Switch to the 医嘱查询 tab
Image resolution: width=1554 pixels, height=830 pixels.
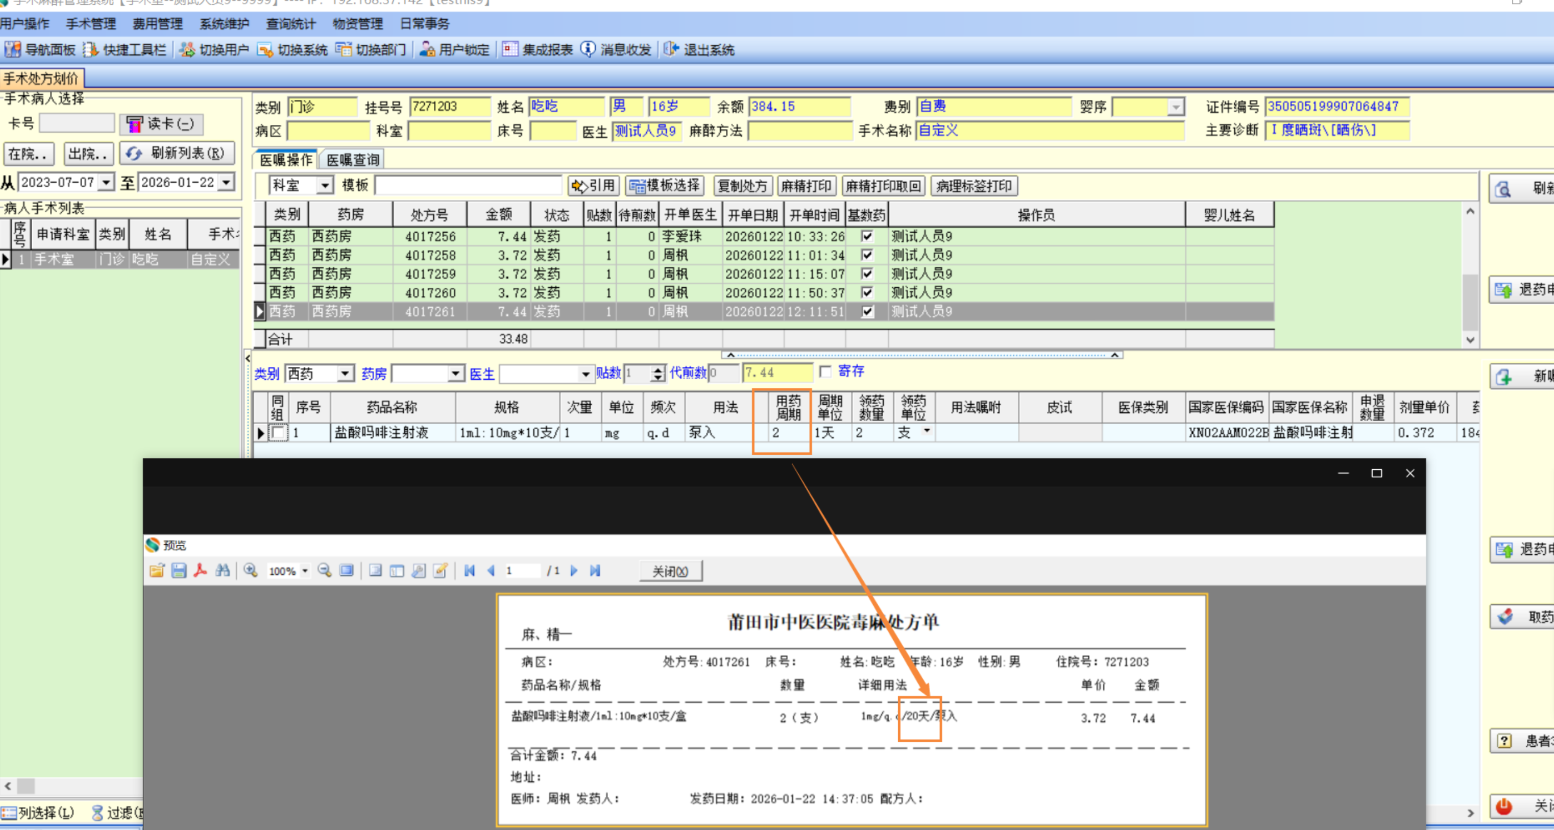353,160
